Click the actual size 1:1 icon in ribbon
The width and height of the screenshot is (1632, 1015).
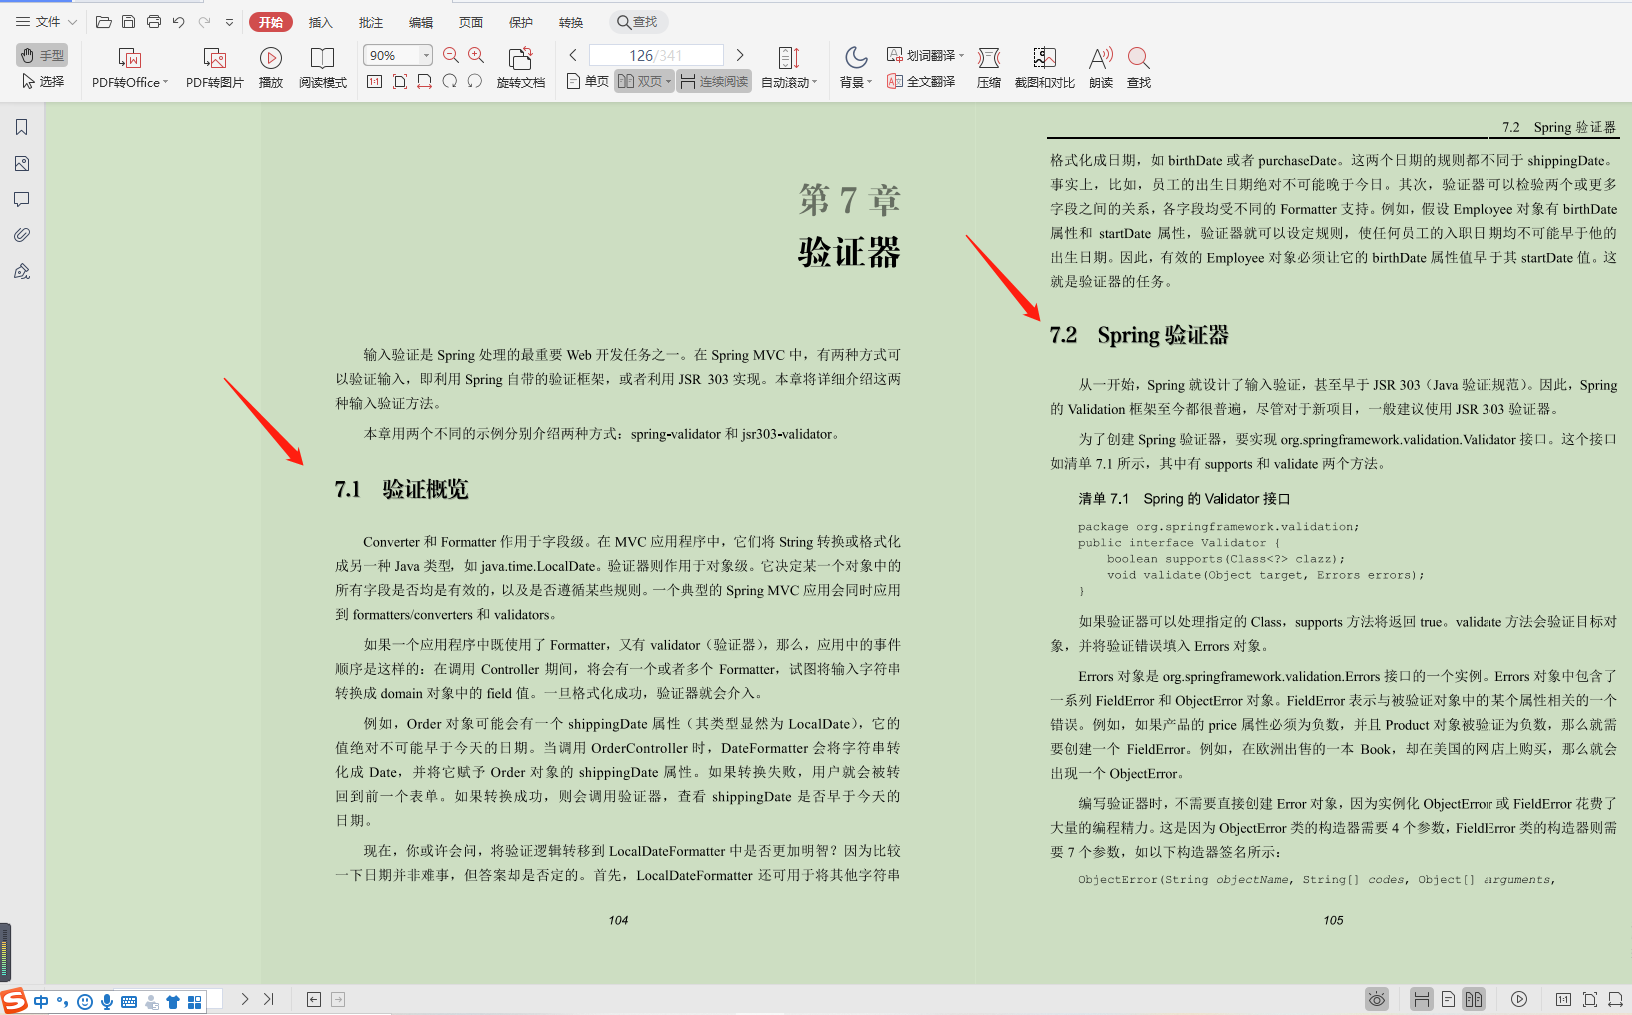click(374, 81)
